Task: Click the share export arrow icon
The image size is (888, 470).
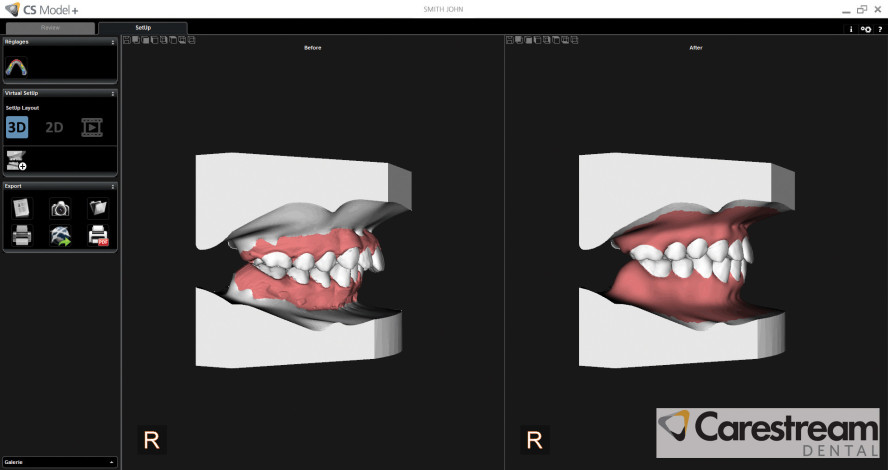Action: pyautogui.click(x=60, y=236)
